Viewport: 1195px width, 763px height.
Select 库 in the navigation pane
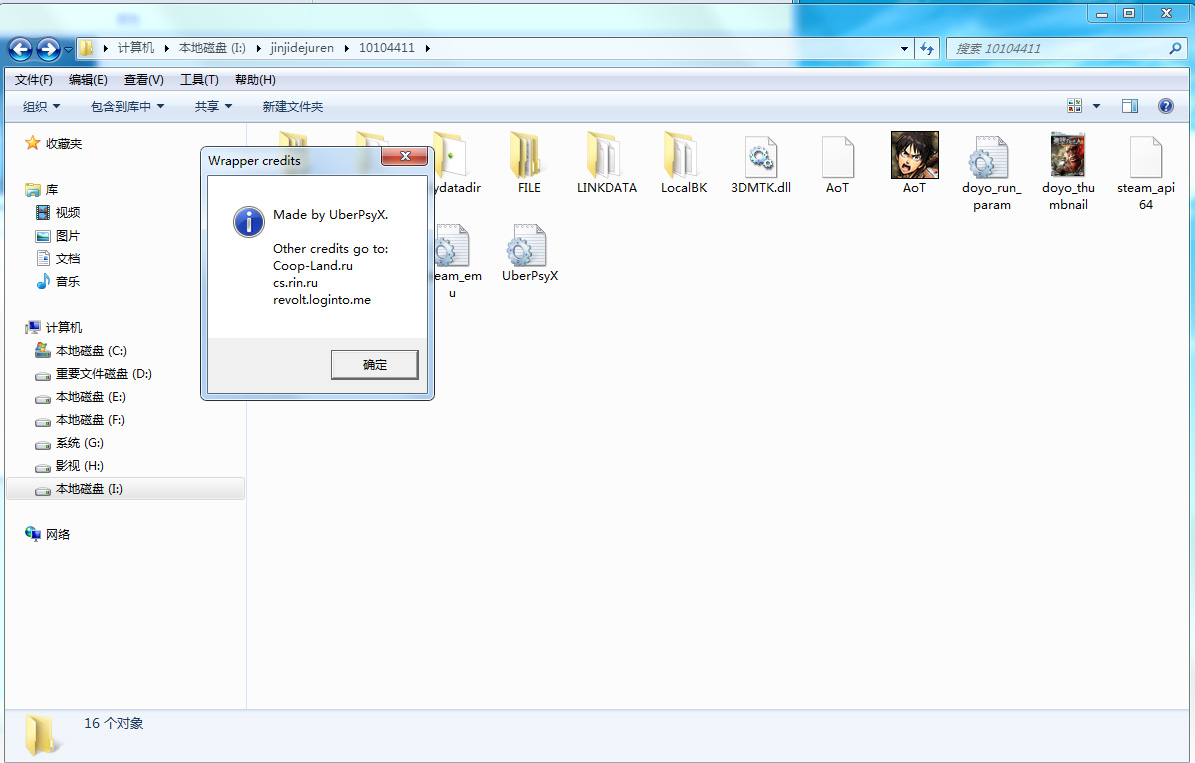42,189
